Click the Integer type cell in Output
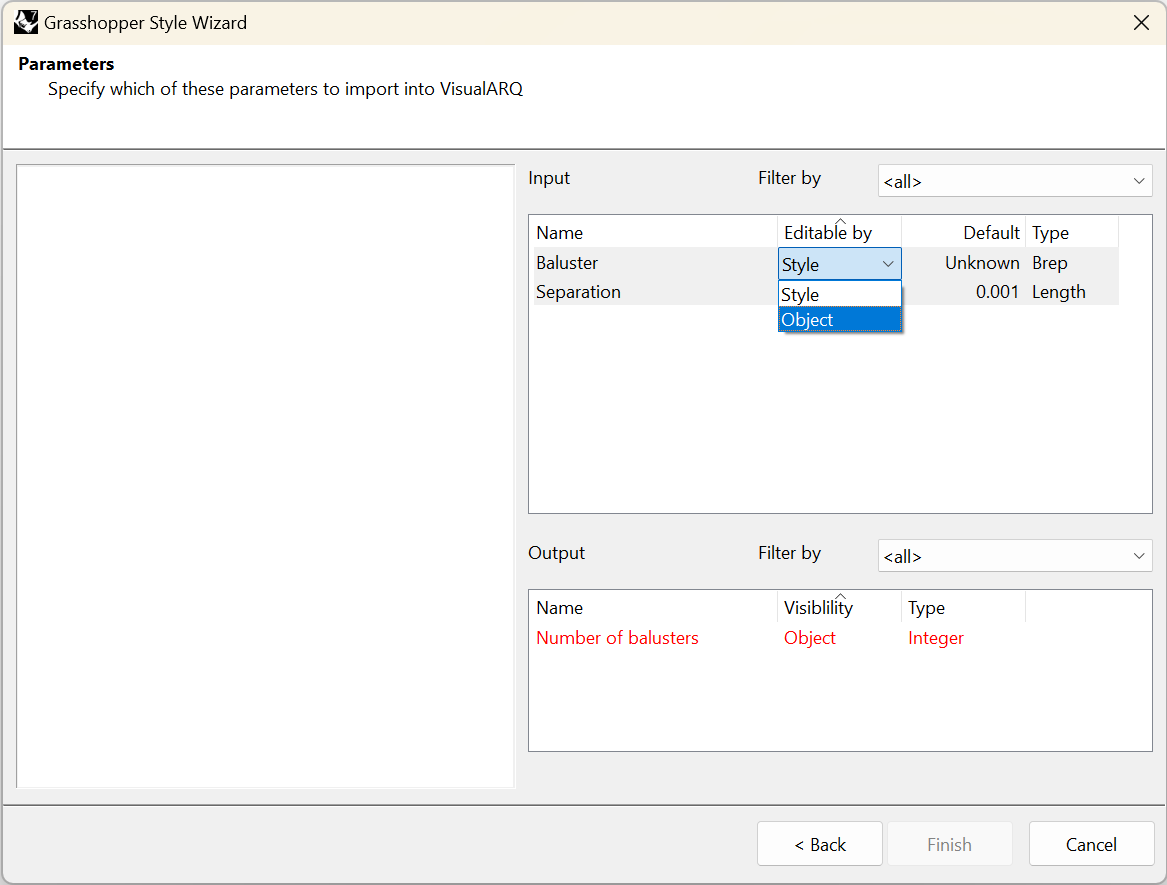The width and height of the screenshot is (1167, 885). point(936,638)
